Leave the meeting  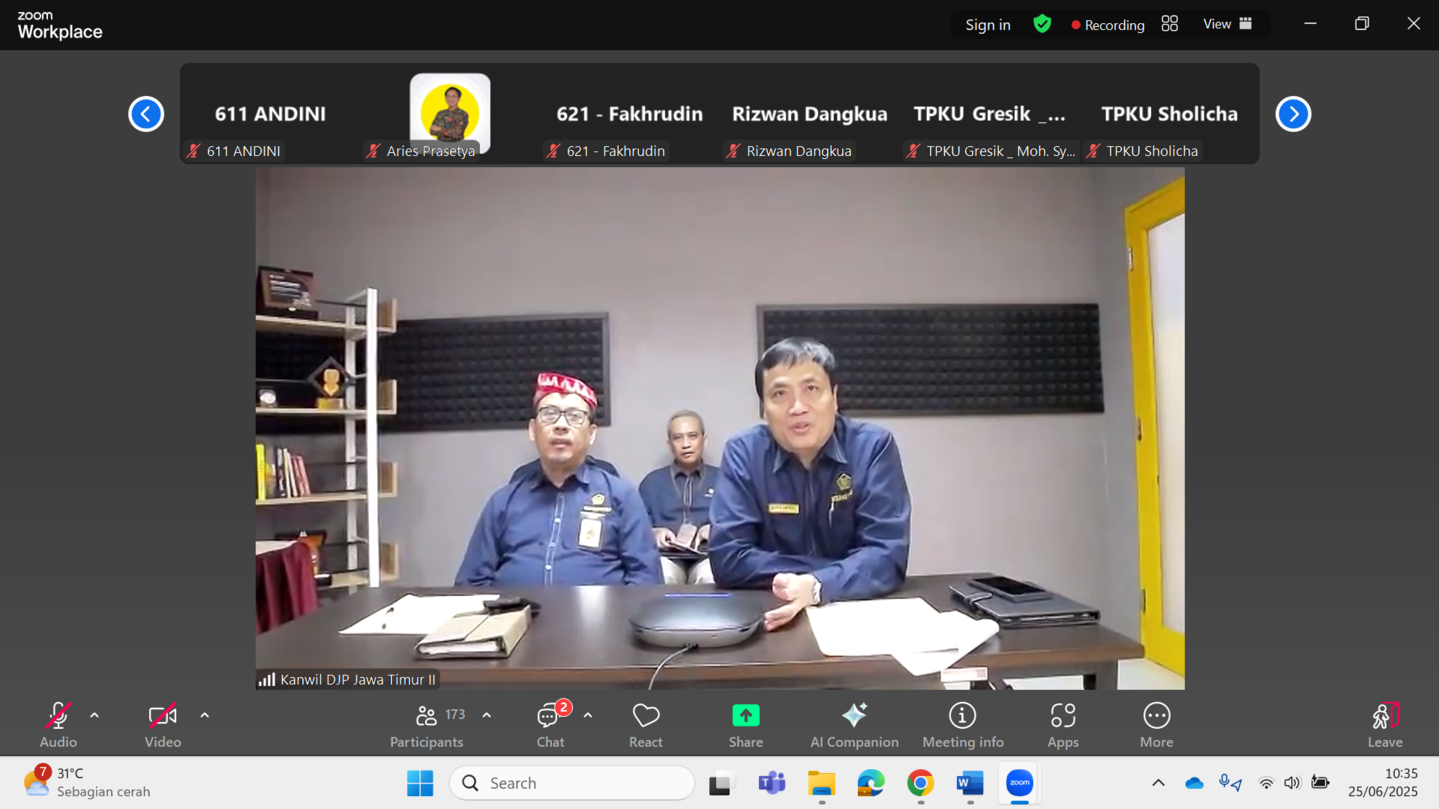1384,724
